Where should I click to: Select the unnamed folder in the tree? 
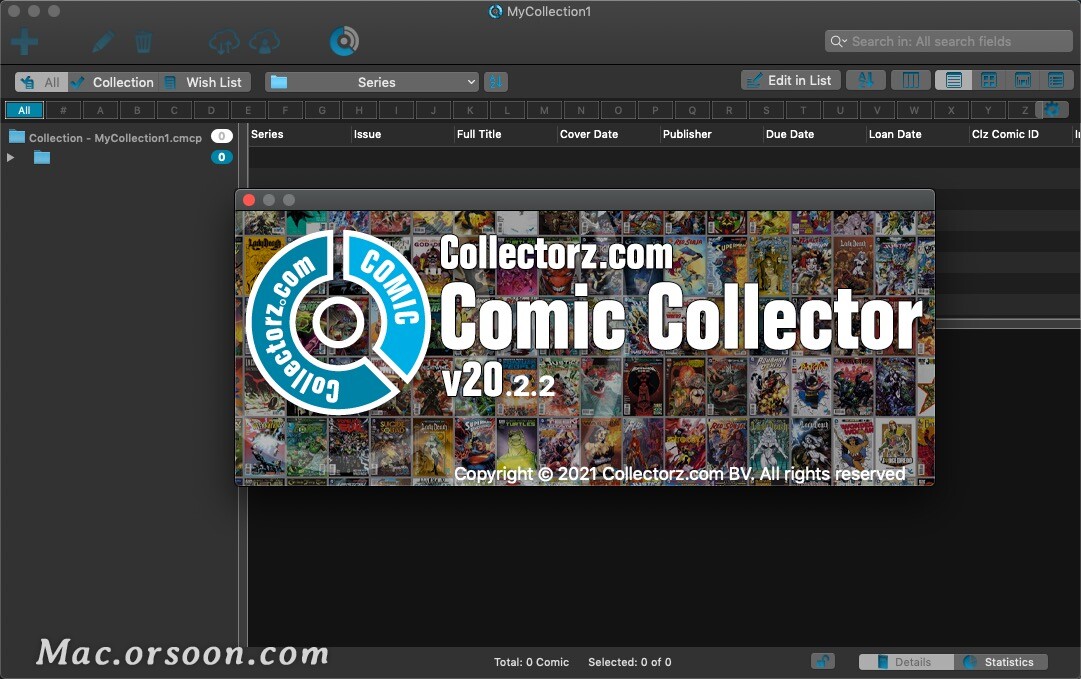(x=42, y=158)
